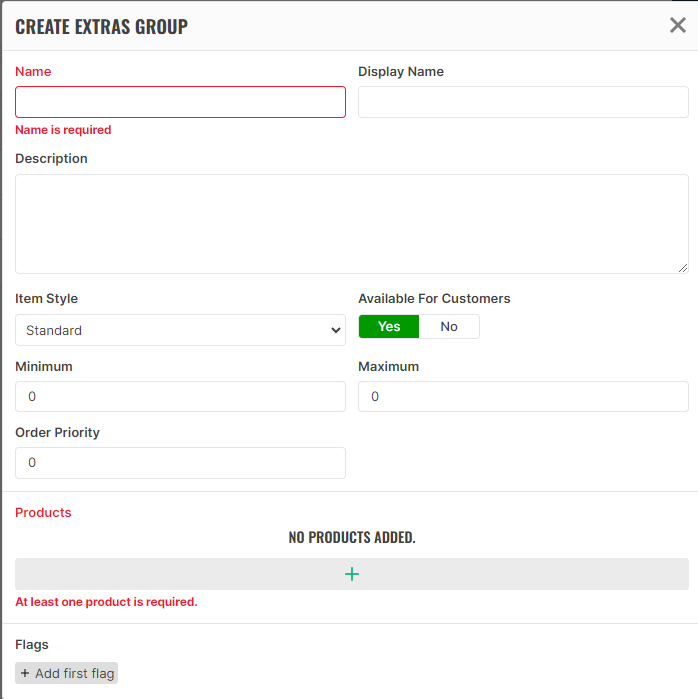Image resolution: width=698 pixels, height=699 pixels.
Task: Click the red Products section heading
Action: (x=43, y=513)
